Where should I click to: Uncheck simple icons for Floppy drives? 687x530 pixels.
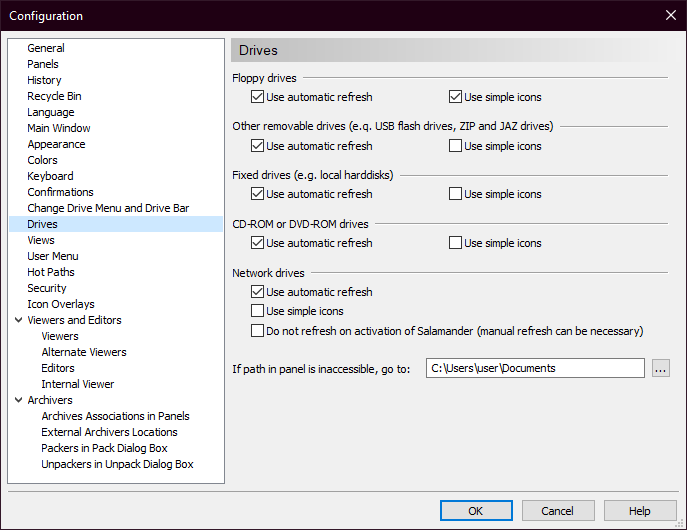pyautogui.click(x=456, y=97)
